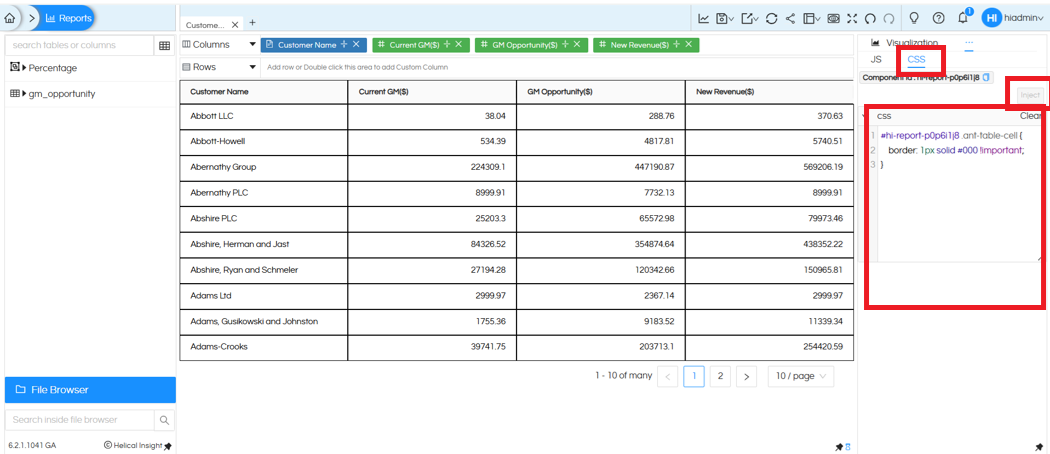Open the hiadmin user menu

[1024, 18]
